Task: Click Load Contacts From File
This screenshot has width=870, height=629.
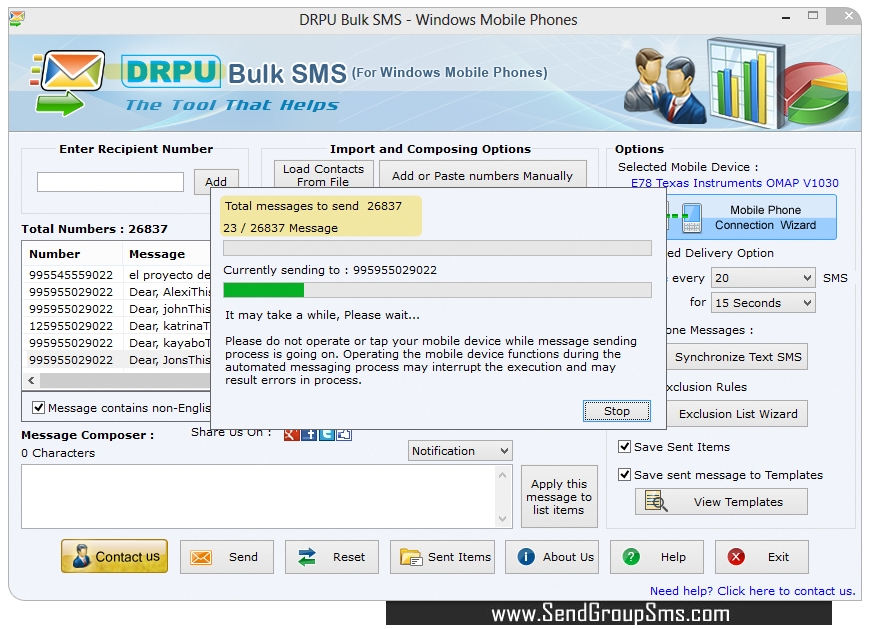Action: 323,174
